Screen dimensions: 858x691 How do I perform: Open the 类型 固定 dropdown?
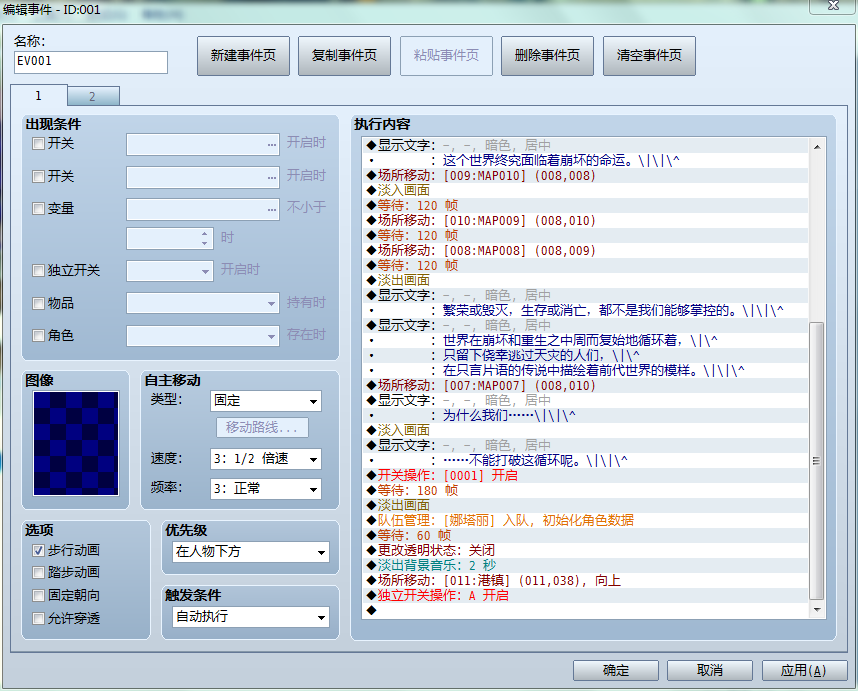point(266,401)
